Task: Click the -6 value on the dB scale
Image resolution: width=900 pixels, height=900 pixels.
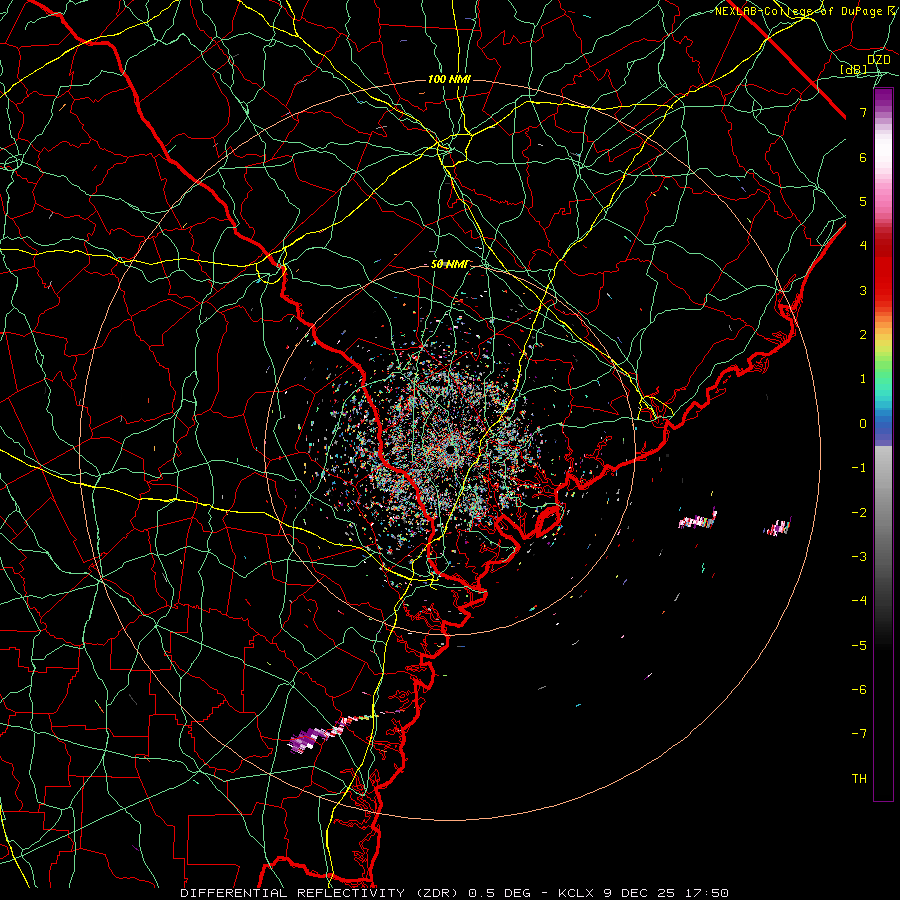Action: pyautogui.click(x=859, y=689)
